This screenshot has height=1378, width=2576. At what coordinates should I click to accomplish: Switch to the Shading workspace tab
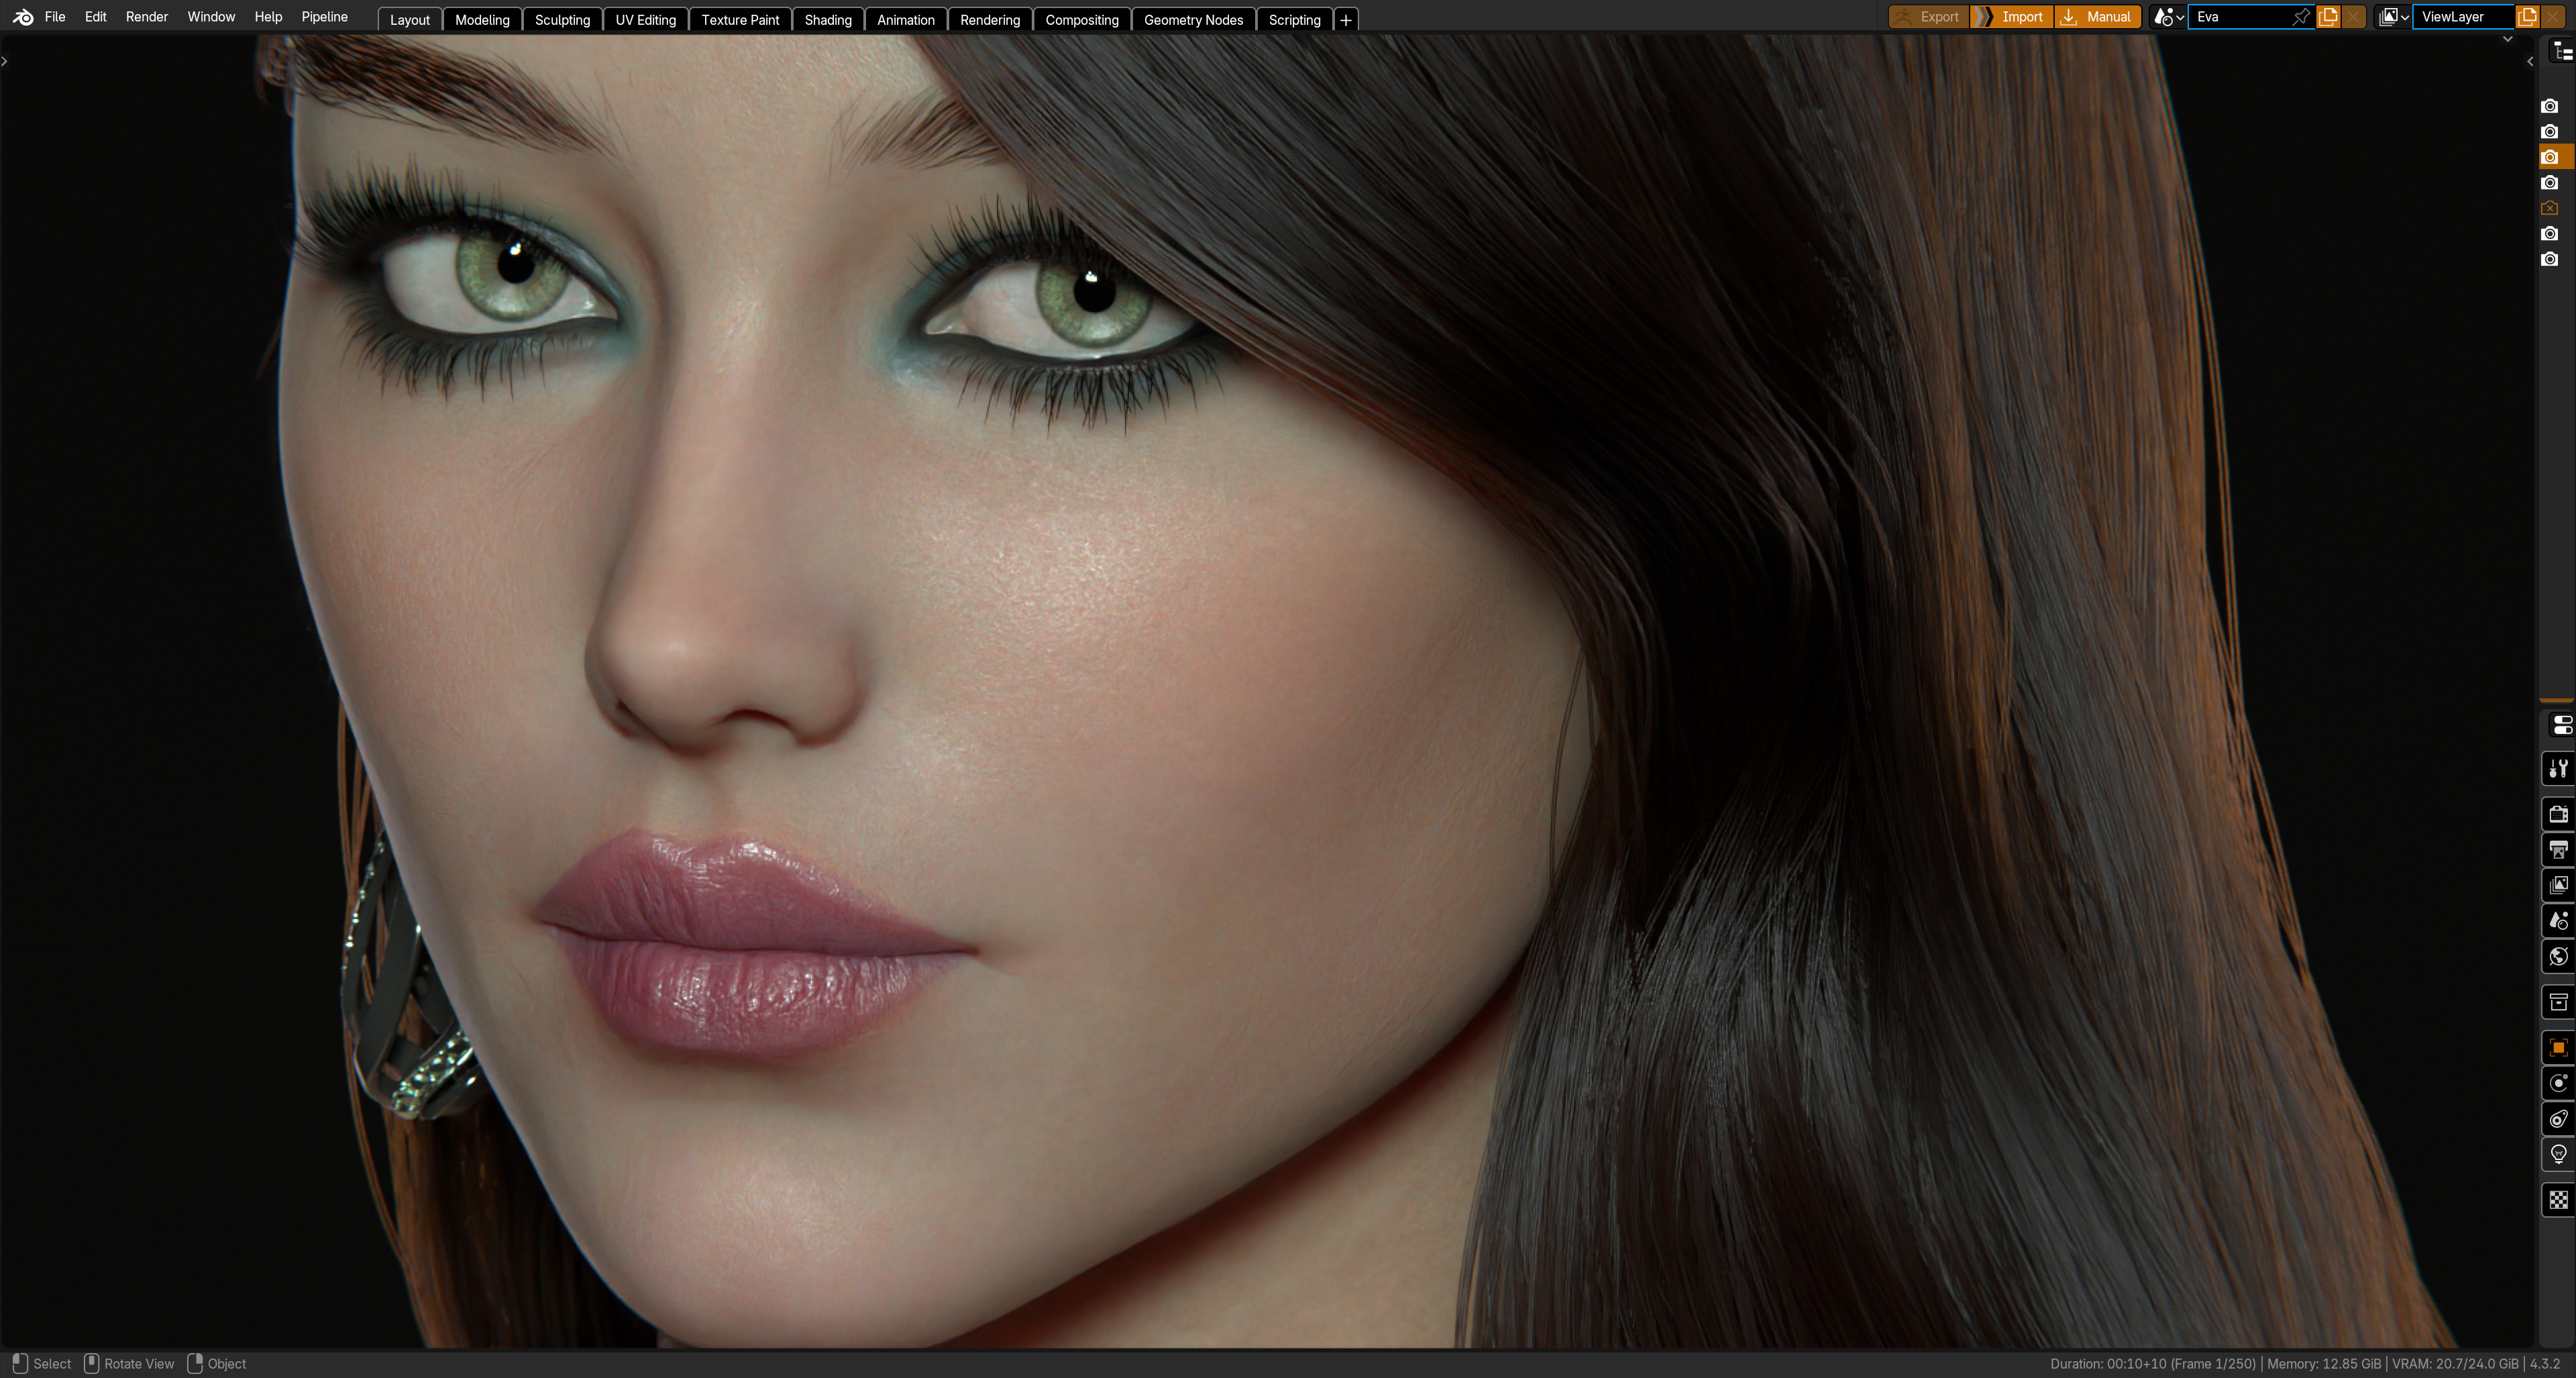tap(827, 20)
